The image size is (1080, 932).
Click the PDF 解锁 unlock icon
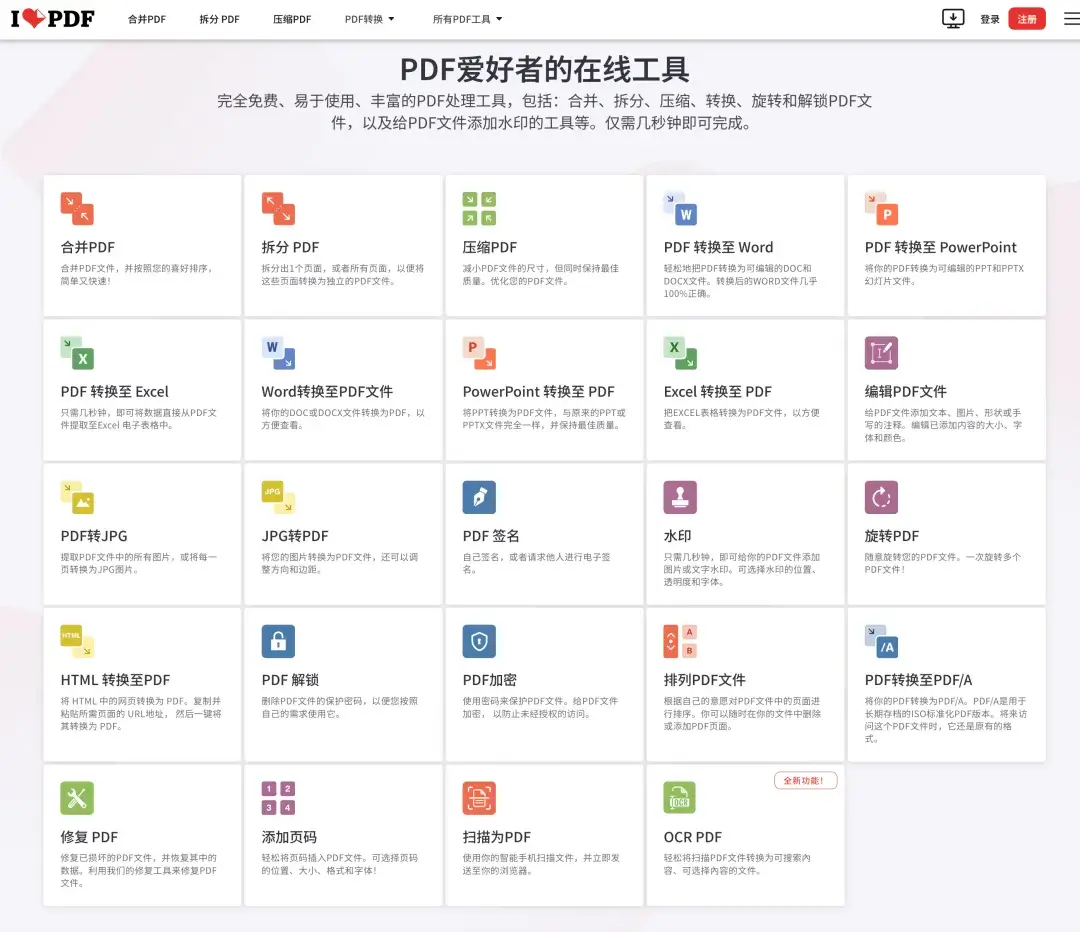278,641
